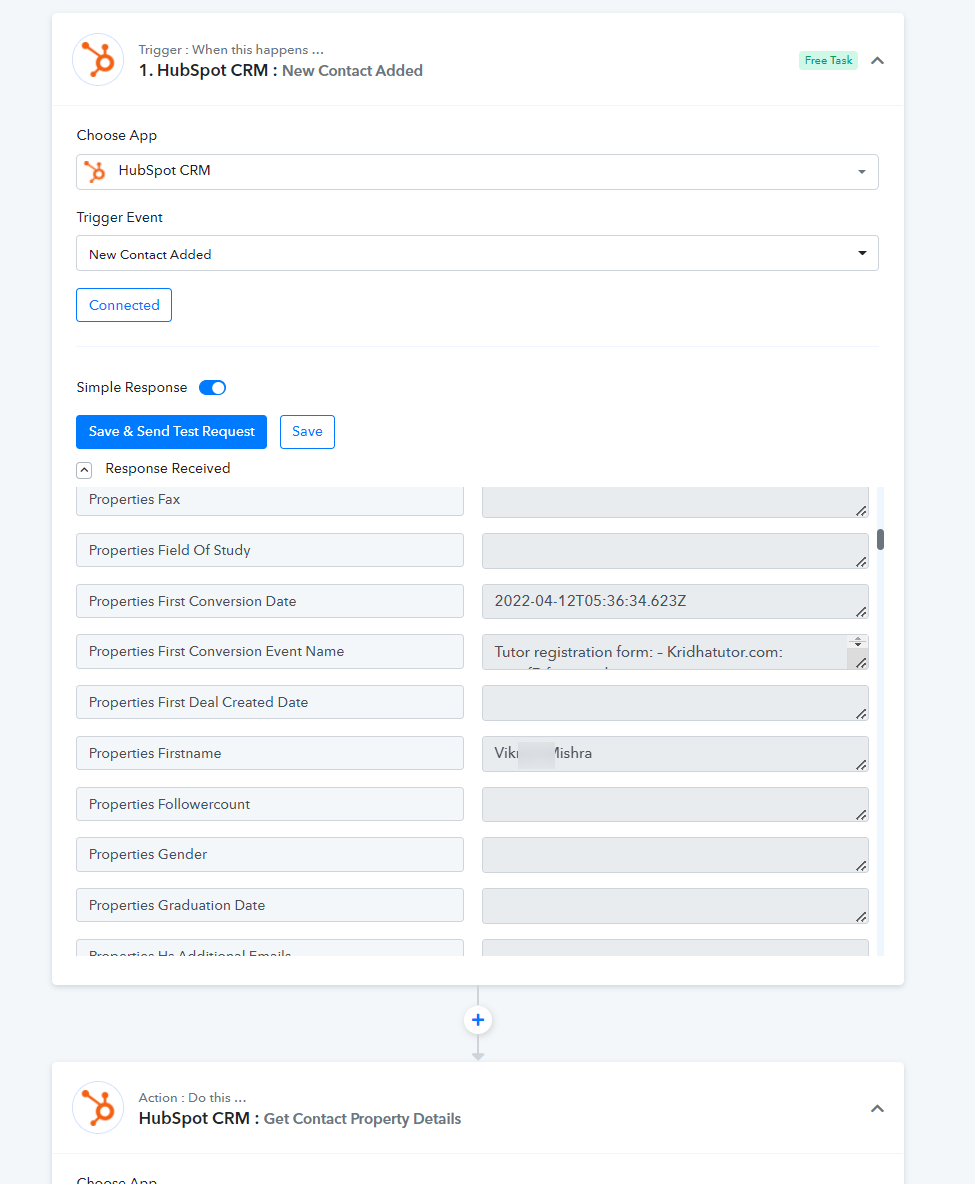The height and width of the screenshot is (1184, 975).
Task: Click the 2022-04-12T05:36:34.623Z value box
Action: (675, 601)
